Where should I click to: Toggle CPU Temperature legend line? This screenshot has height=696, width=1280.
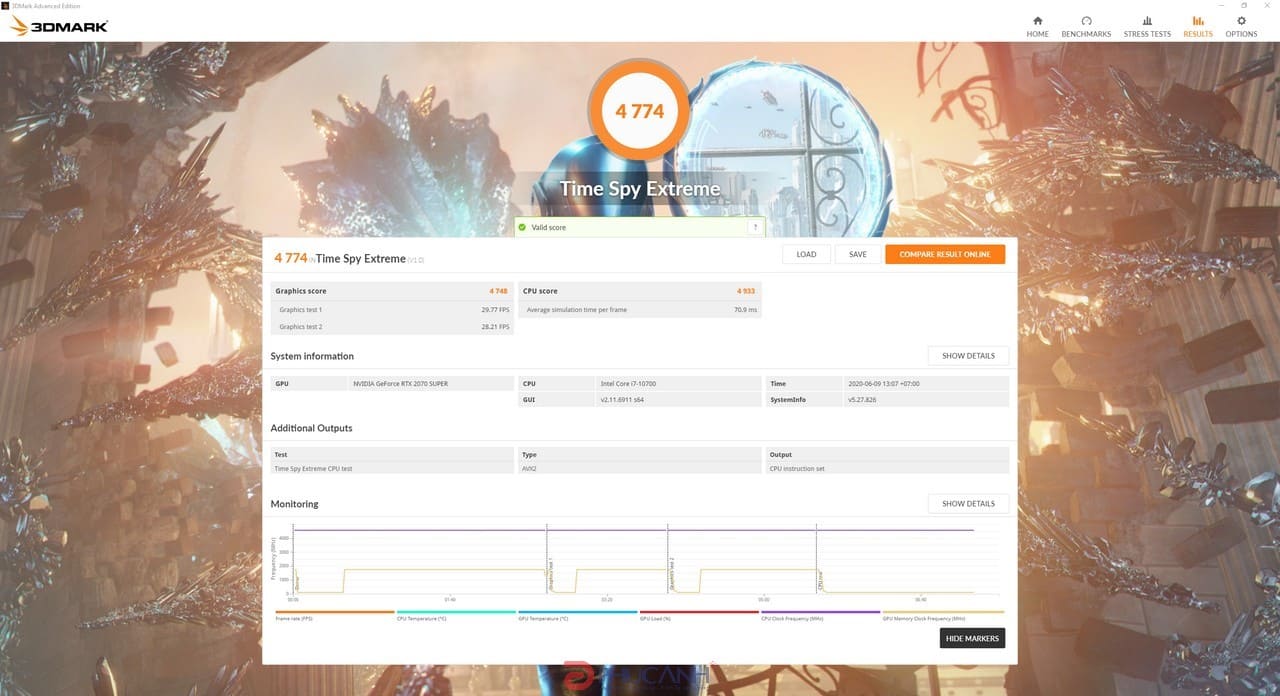point(456,615)
